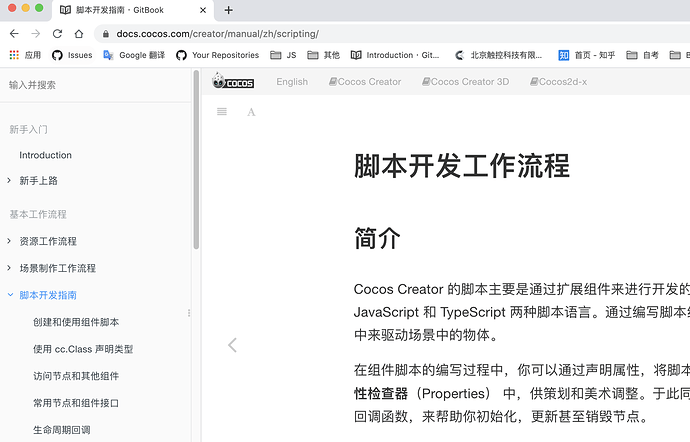The image size is (690, 442).
Task: Collapse the 脚本开发指南 chevron
Action: [x=10, y=295]
